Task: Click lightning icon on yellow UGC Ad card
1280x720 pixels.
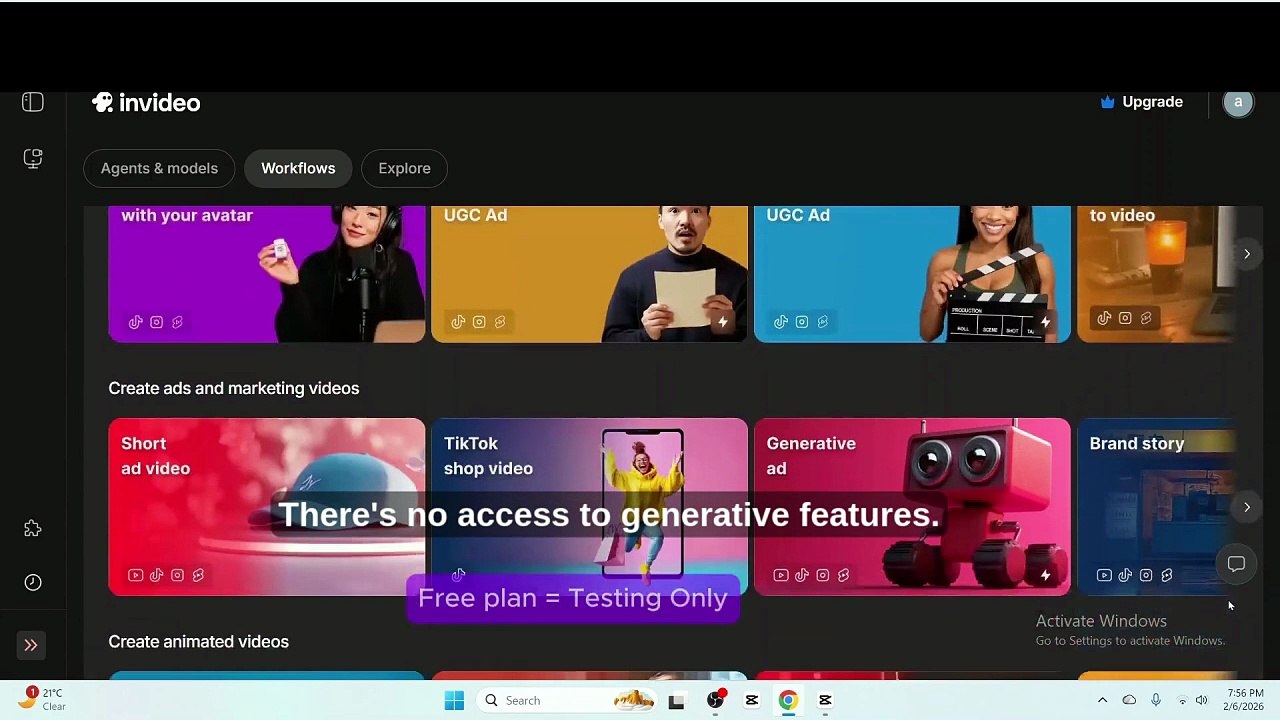Action: (722, 322)
